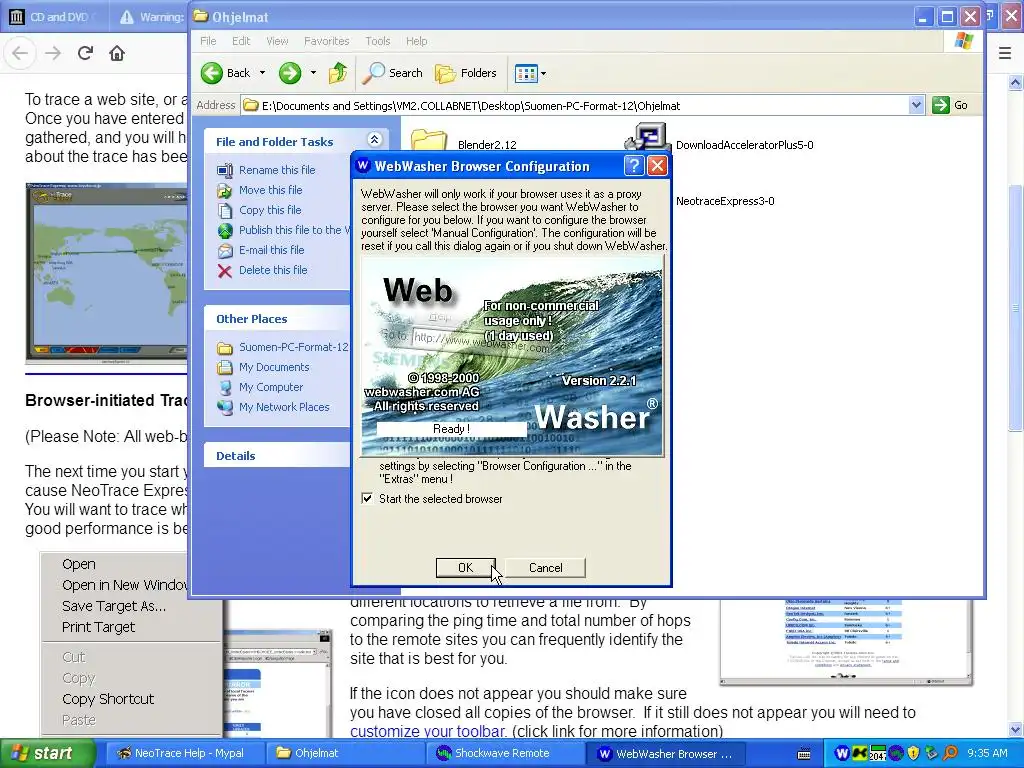1024x768 pixels.
Task: Switch to the Warning browser tab
Action: (152, 17)
